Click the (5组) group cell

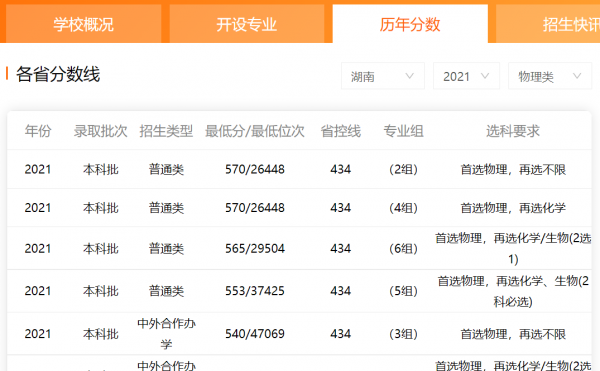pyautogui.click(x=403, y=291)
